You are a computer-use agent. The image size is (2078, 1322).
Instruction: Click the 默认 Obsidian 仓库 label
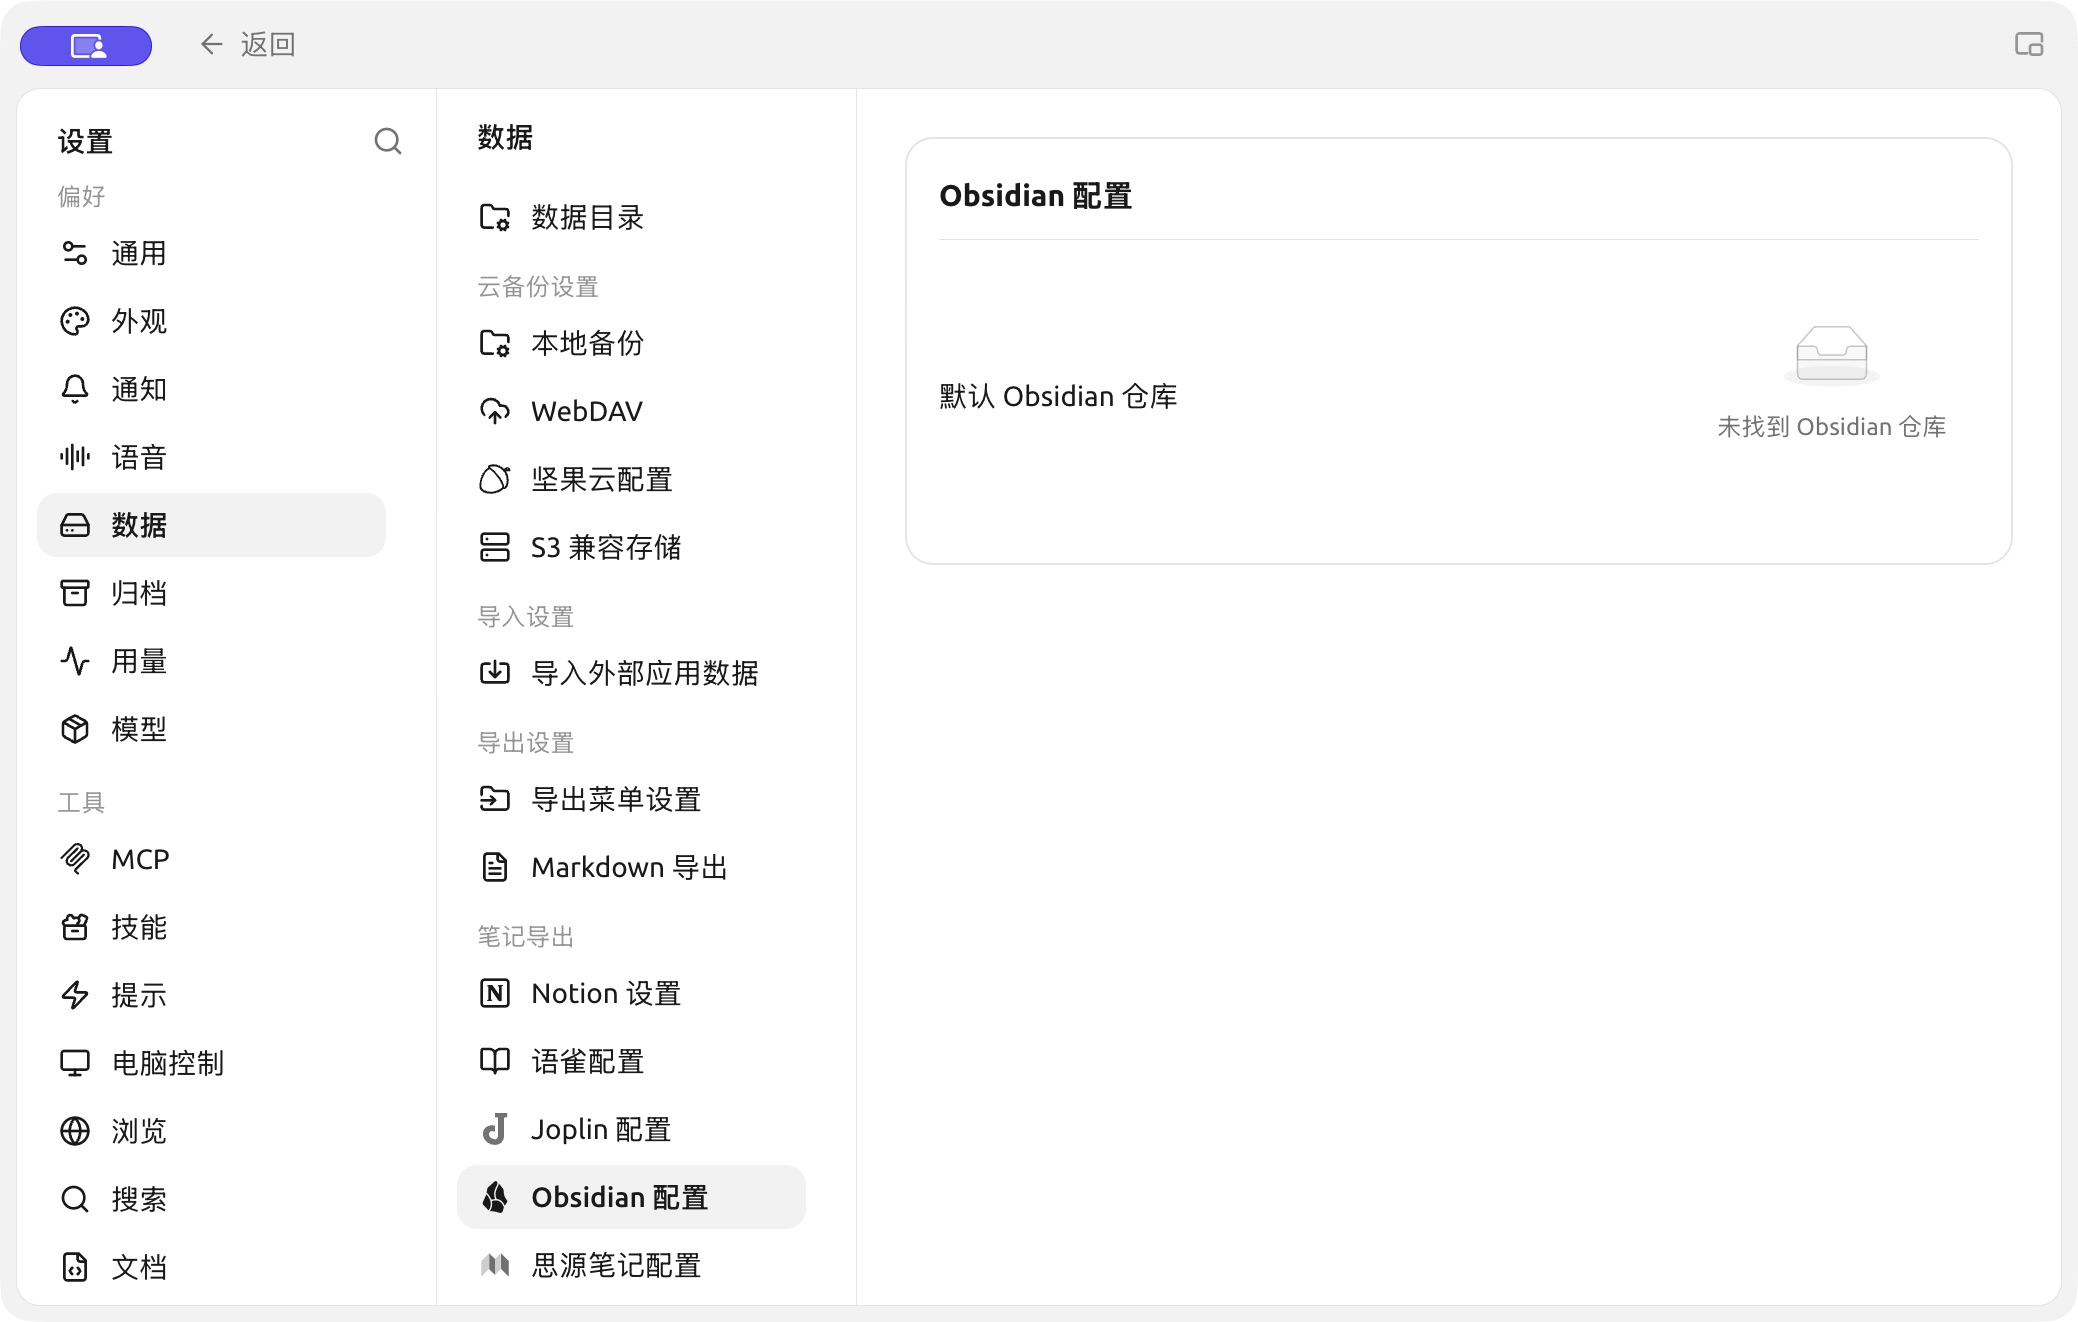pos(1058,396)
